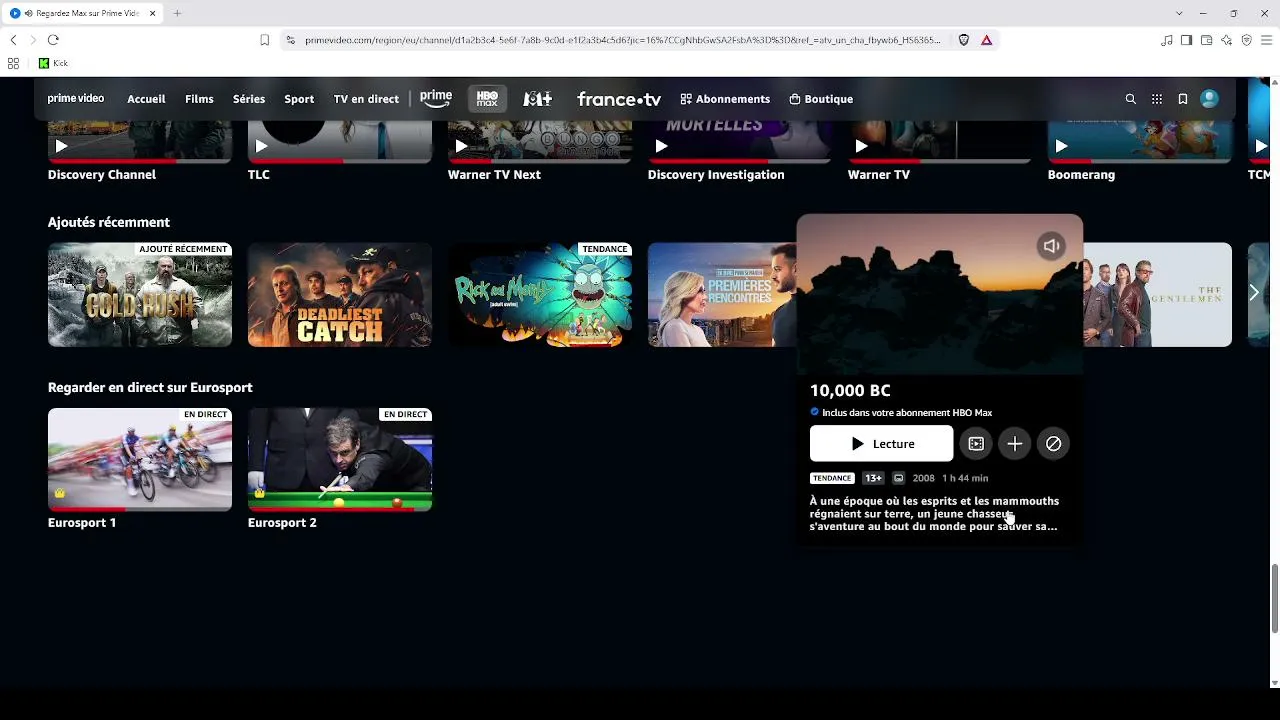Image resolution: width=1280 pixels, height=720 pixels.
Task: Open the Warner TV Next label
Action: (494, 175)
